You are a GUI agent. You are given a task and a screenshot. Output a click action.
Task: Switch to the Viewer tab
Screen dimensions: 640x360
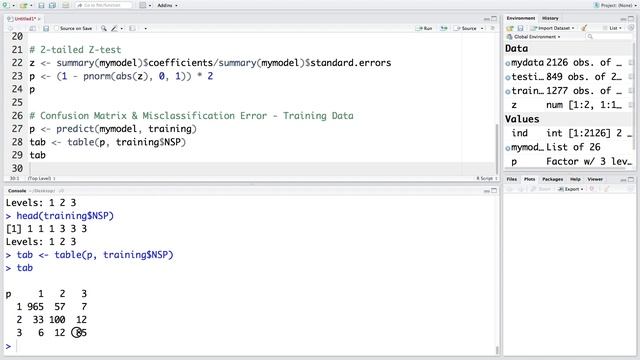pos(595,179)
